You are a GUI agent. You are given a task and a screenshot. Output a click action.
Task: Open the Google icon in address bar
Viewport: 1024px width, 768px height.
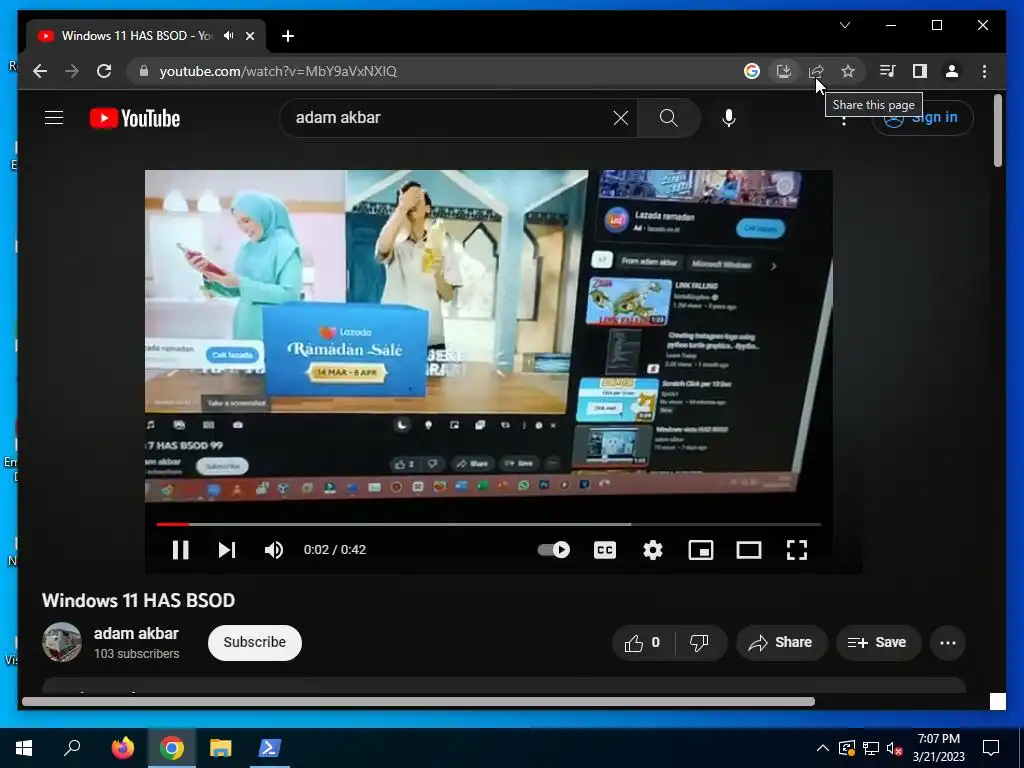pos(752,71)
